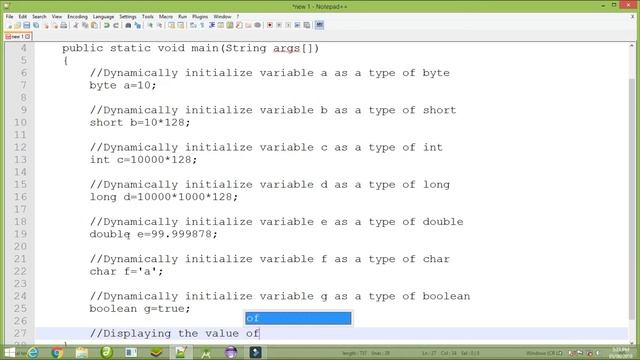Click the Stop recording macro icon
Viewport: 640px width, 360px height.
click(x=279, y=25)
